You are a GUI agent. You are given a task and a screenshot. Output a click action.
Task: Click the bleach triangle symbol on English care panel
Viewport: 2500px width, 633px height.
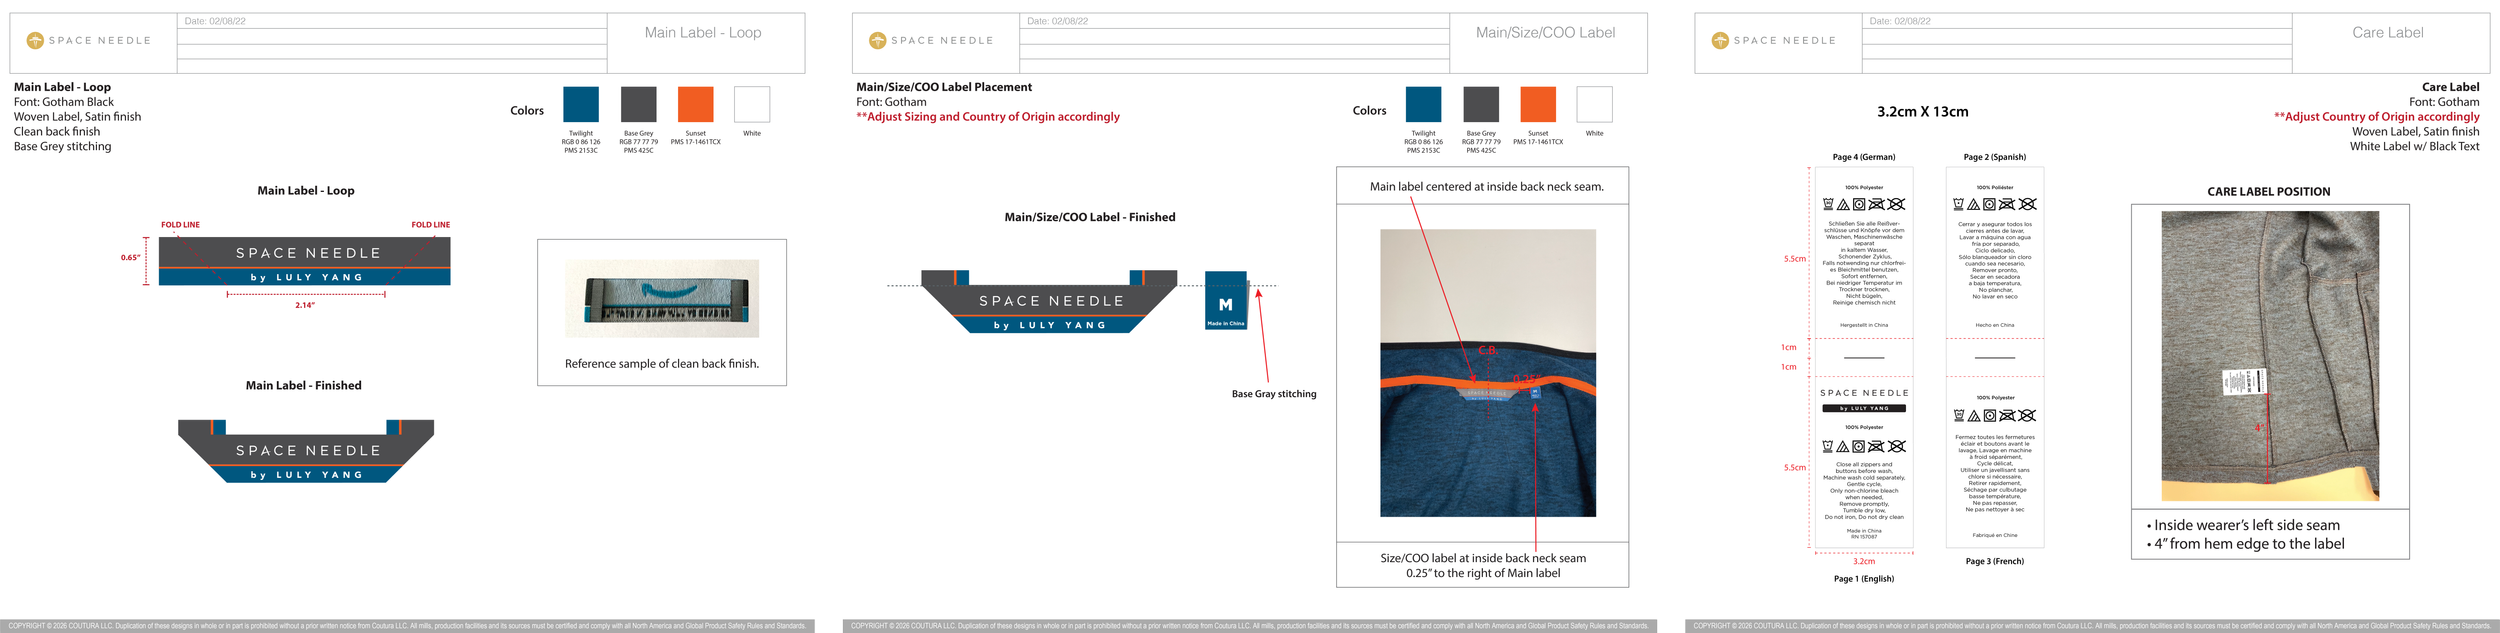point(1843,446)
